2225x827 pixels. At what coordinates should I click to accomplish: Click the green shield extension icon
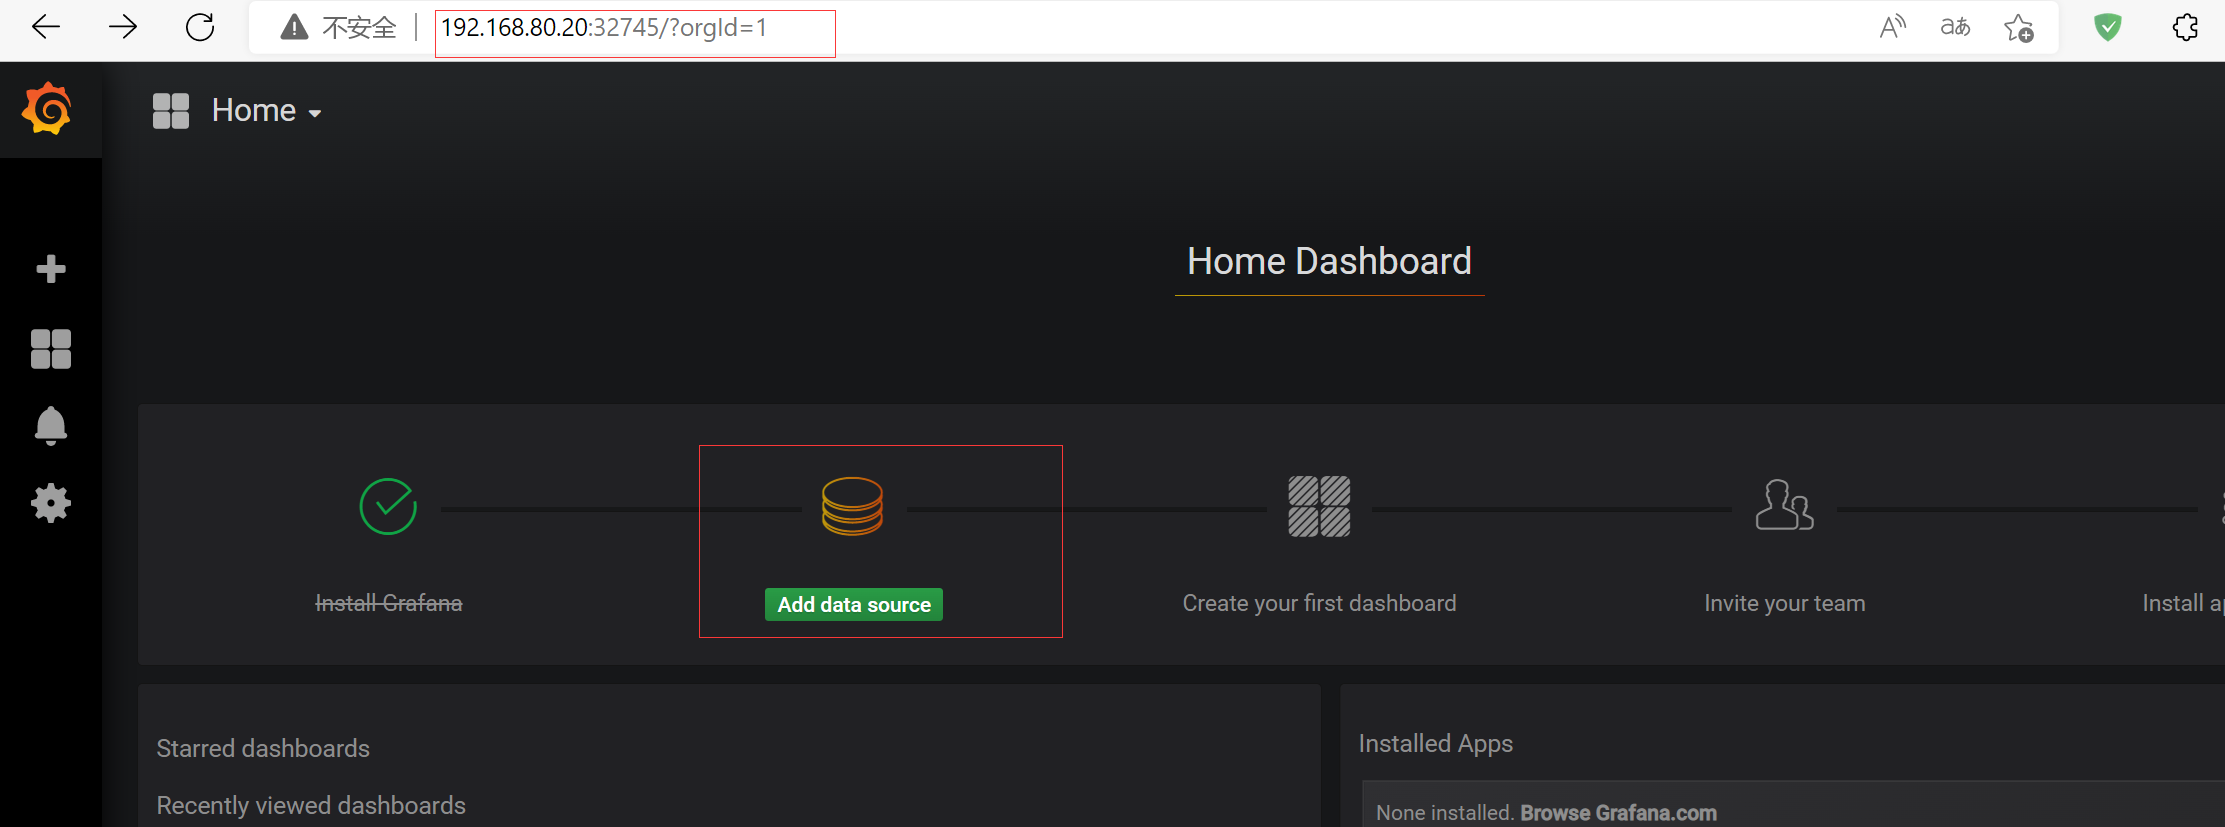[x=2108, y=27]
